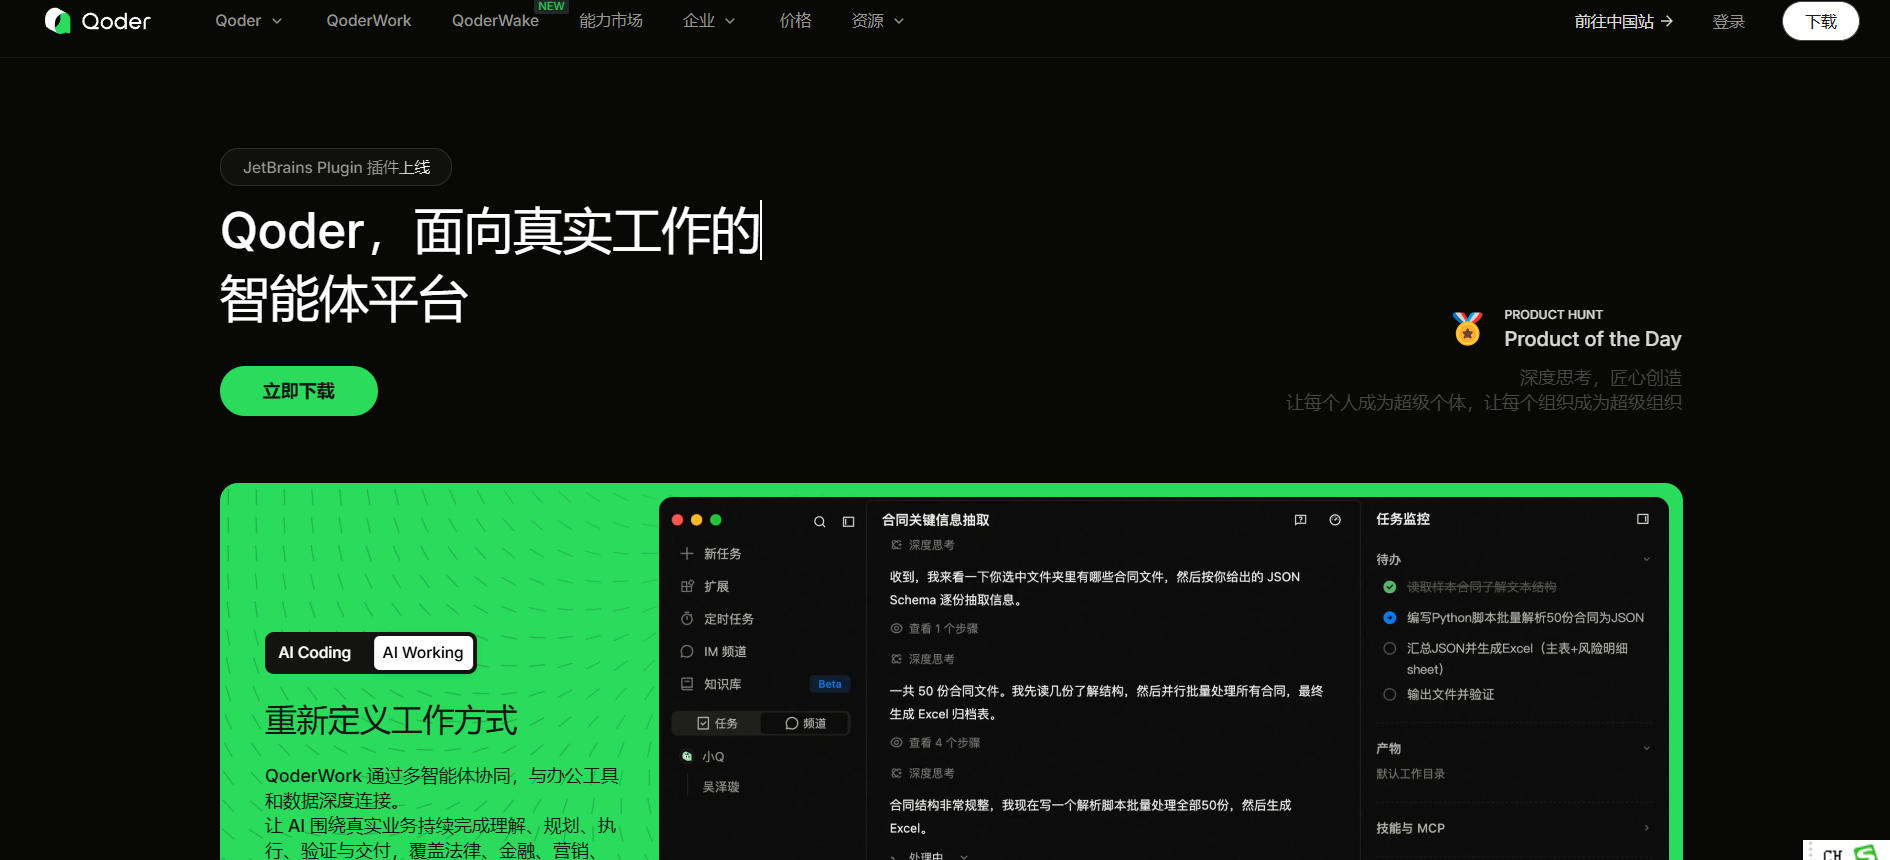Click the history clock icon in chat header

[x=1335, y=520]
